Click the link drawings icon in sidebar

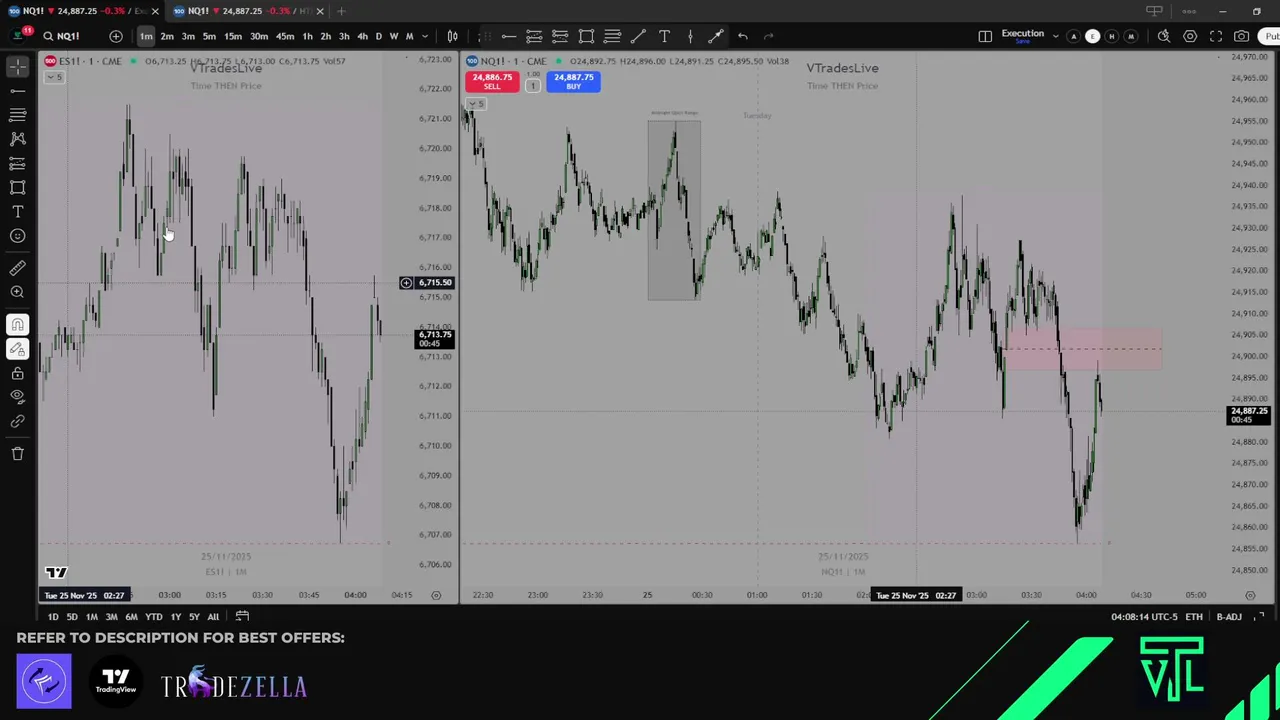pos(18,421)
